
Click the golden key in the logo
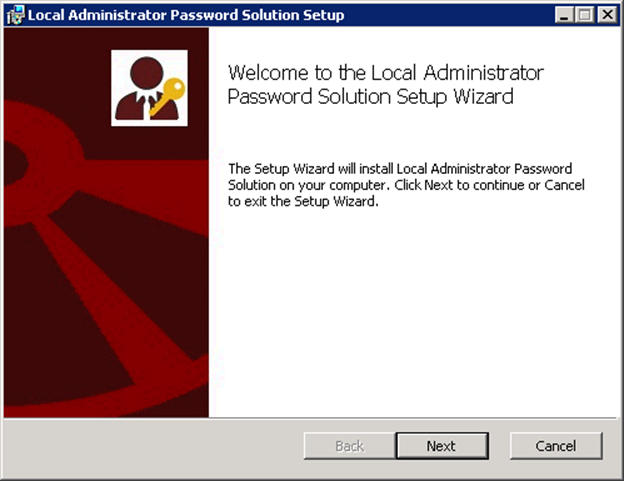pyautogui.click(x=169, y=95)
